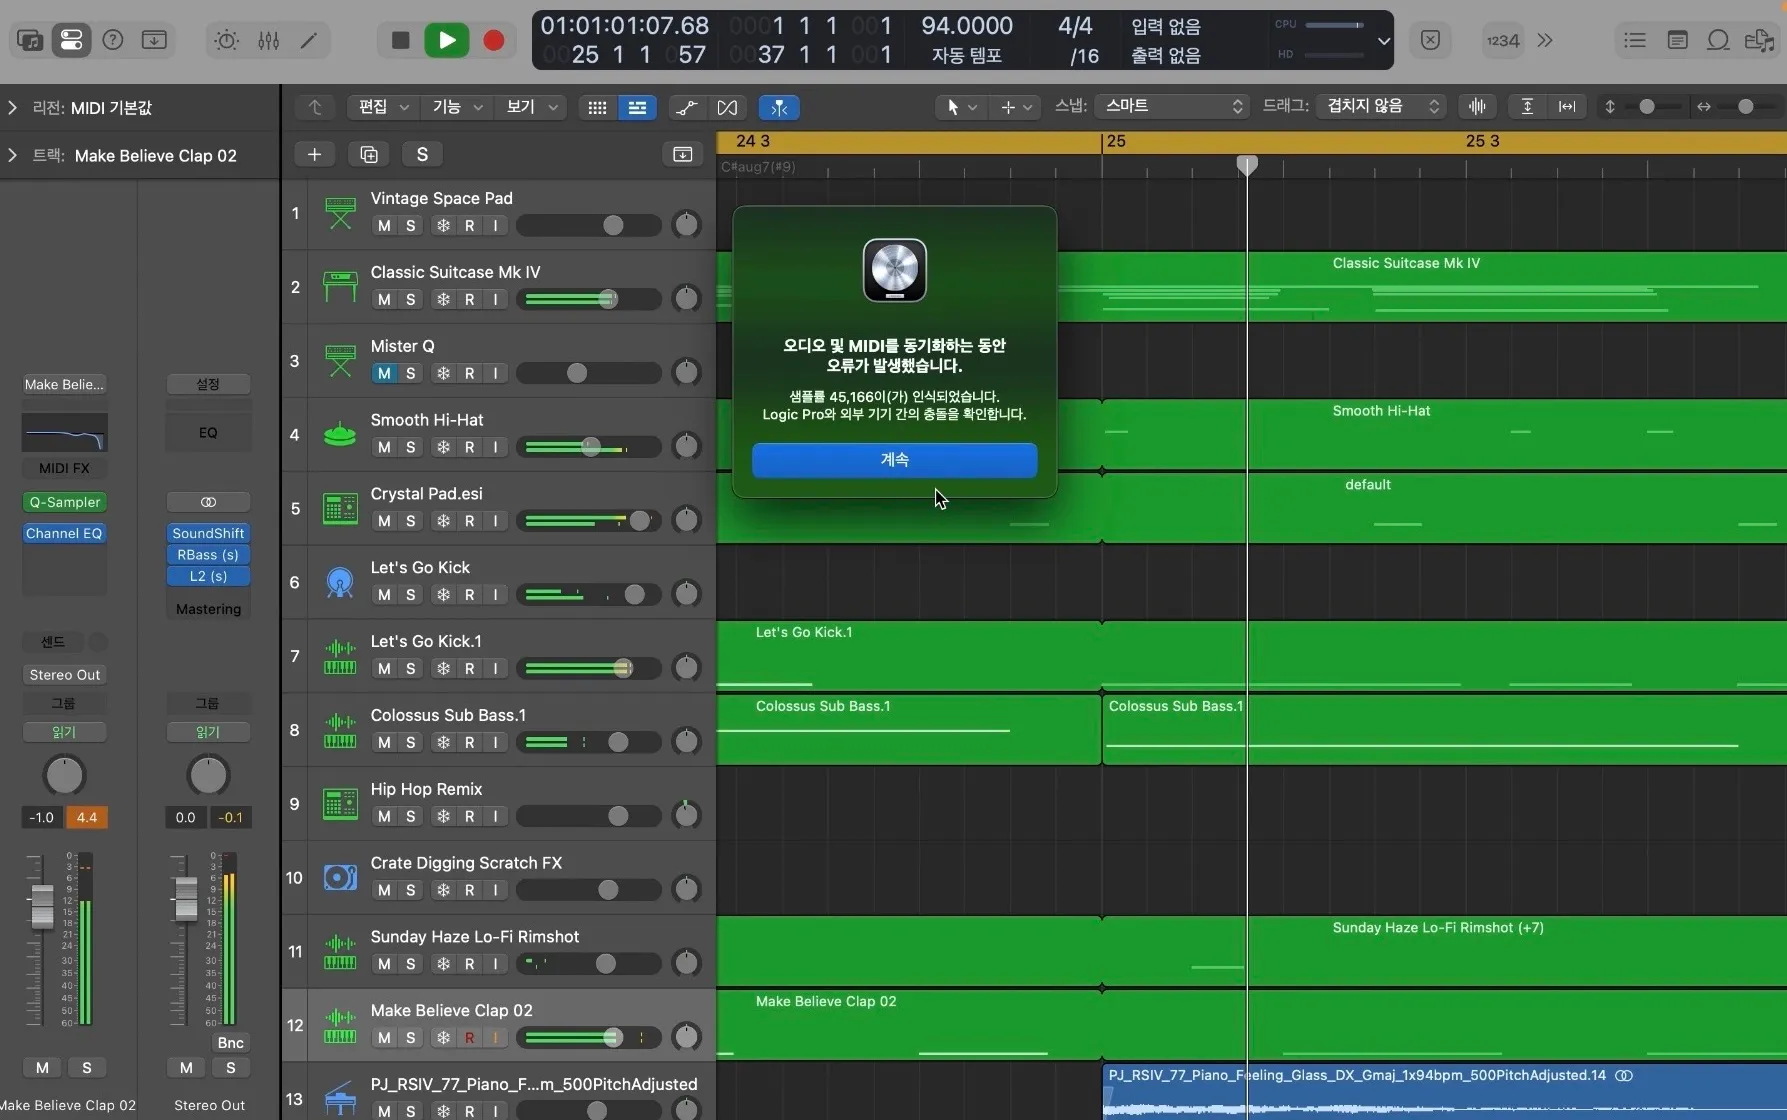The height and width of the screenshot is (1120, 1787).
Task: Open the 기능 menu
Action: pos(457,107)
